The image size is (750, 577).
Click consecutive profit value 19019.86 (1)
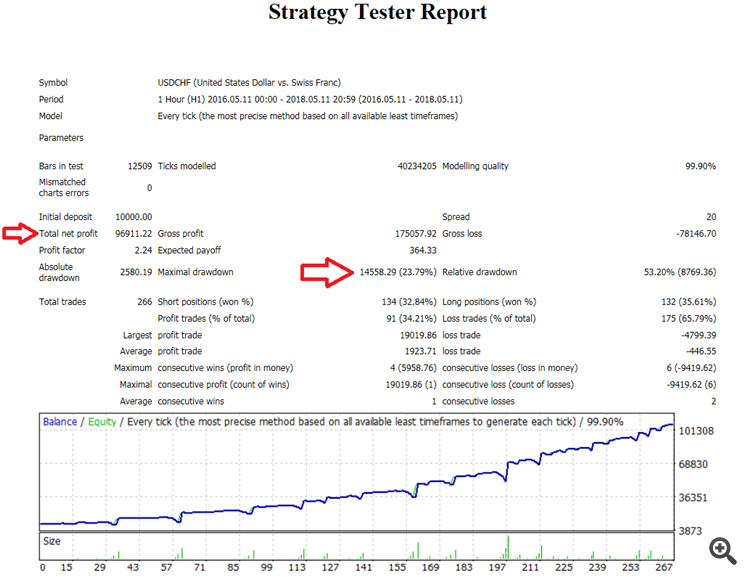point(411,385)
